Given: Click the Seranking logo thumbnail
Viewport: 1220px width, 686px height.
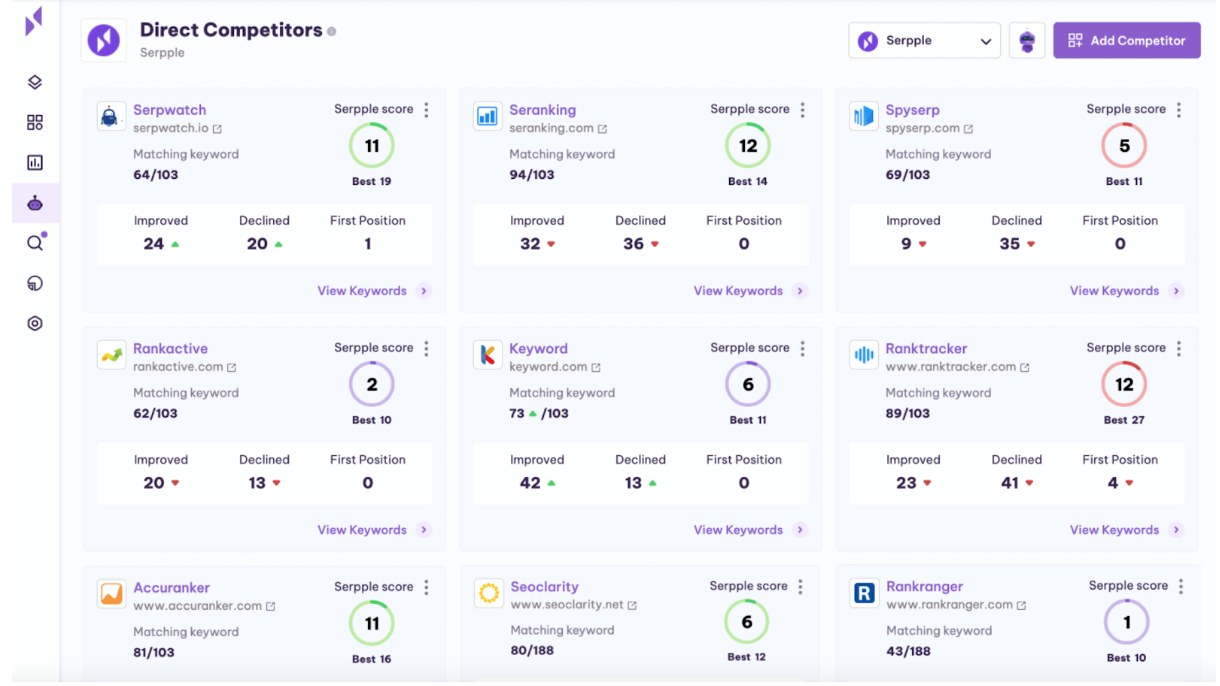Looking at the screenshot, I should tap(487, 116).
